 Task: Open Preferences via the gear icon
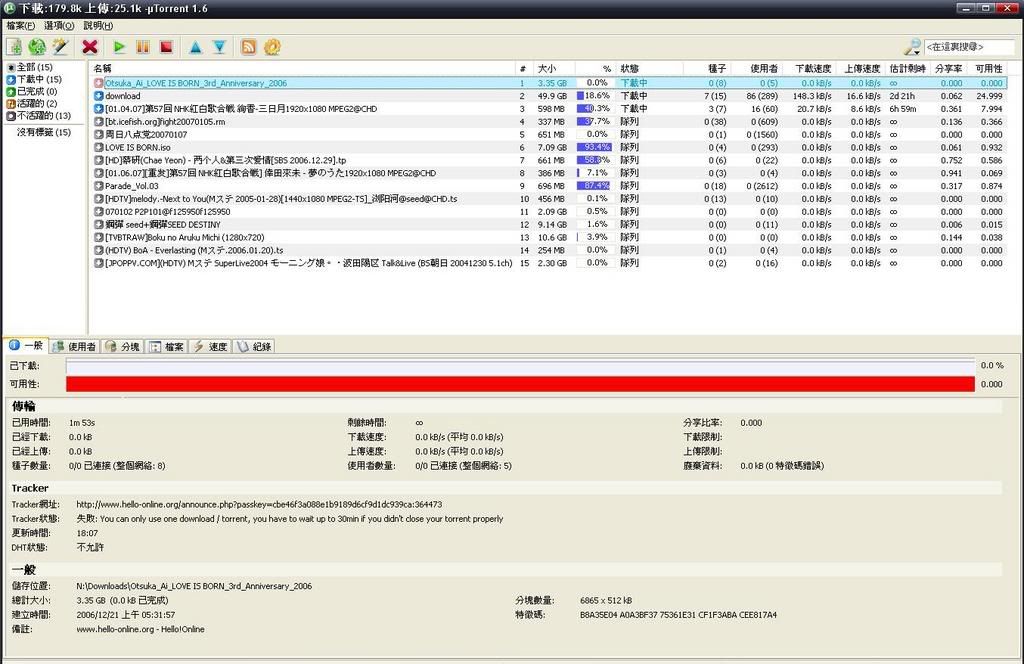coord(272,47)
